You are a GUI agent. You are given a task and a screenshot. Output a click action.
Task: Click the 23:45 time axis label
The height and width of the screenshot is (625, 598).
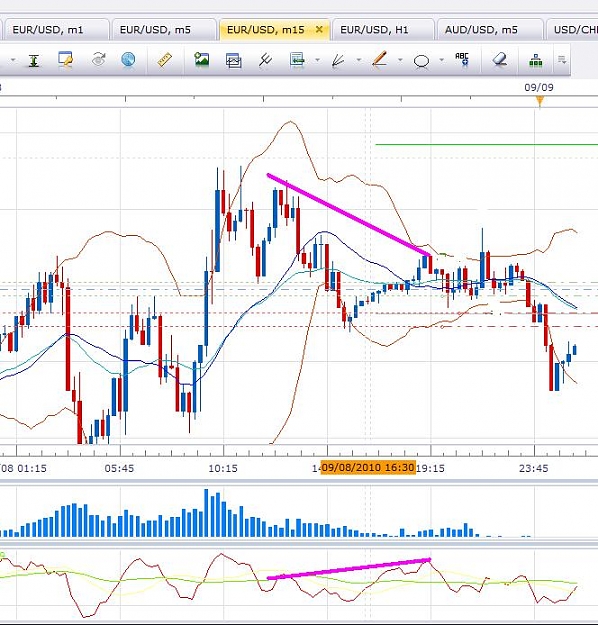click(533, 468)
